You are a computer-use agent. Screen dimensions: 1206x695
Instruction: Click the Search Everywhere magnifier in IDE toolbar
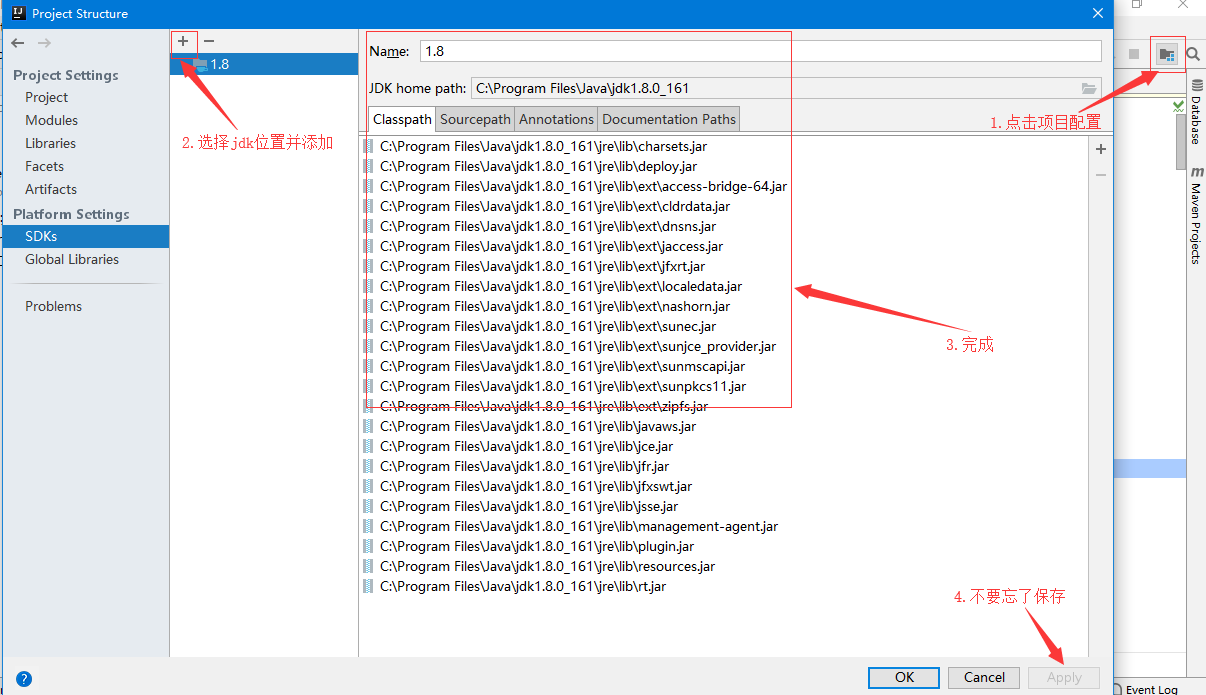[1193, 54]
